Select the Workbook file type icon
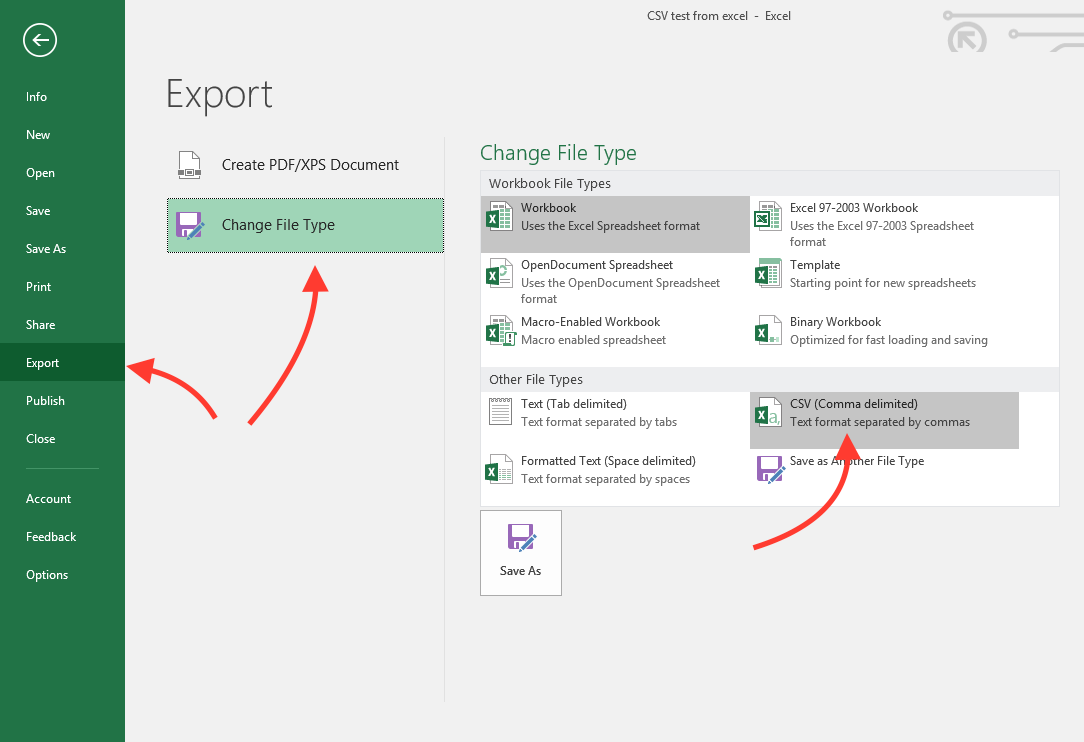 (499, 216)
